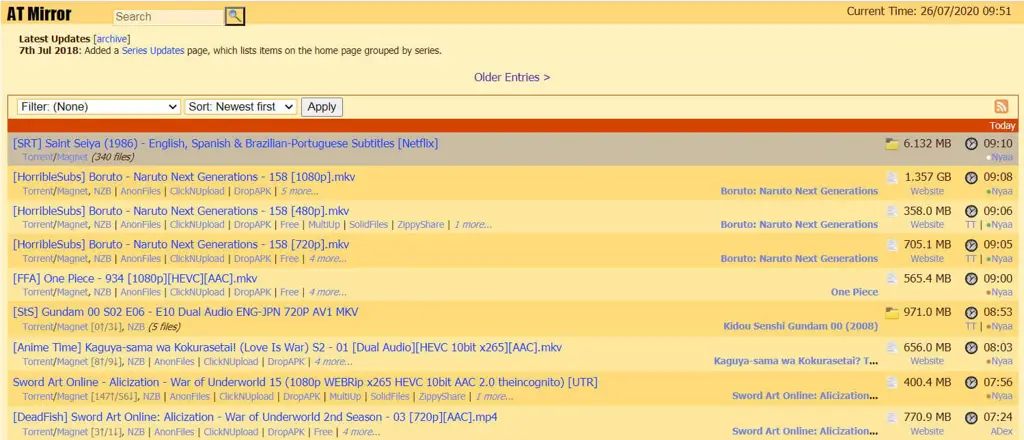
Task: Click DropAPK link on One Piece row
Action: tap(253, 292)
